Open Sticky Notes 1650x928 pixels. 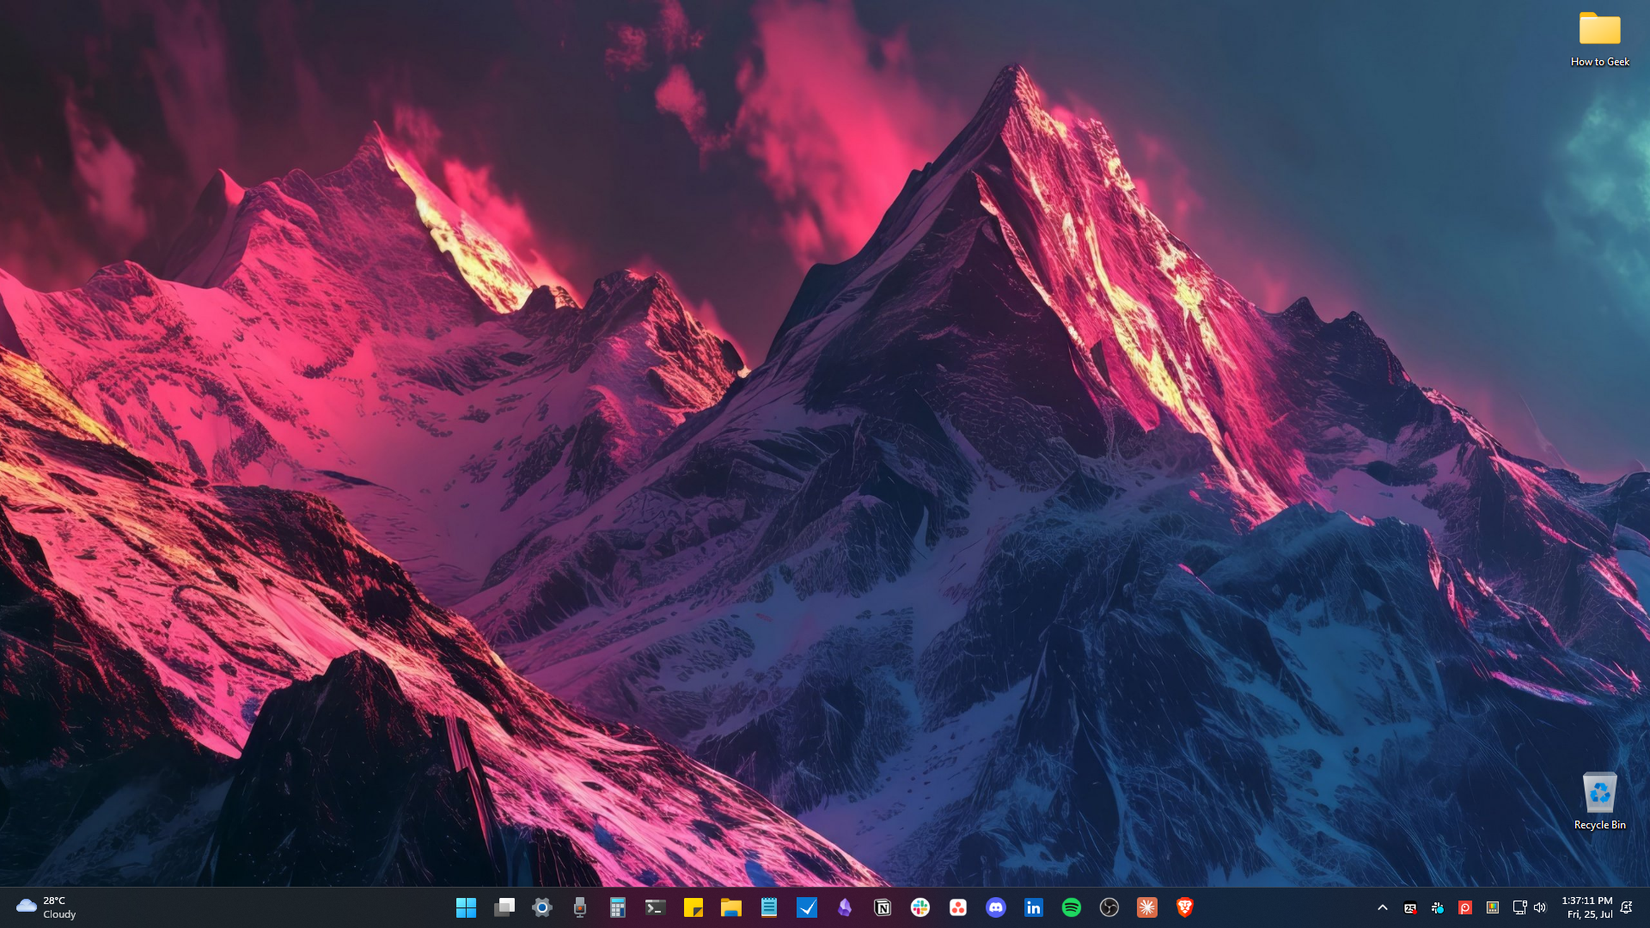click(694, 907)
